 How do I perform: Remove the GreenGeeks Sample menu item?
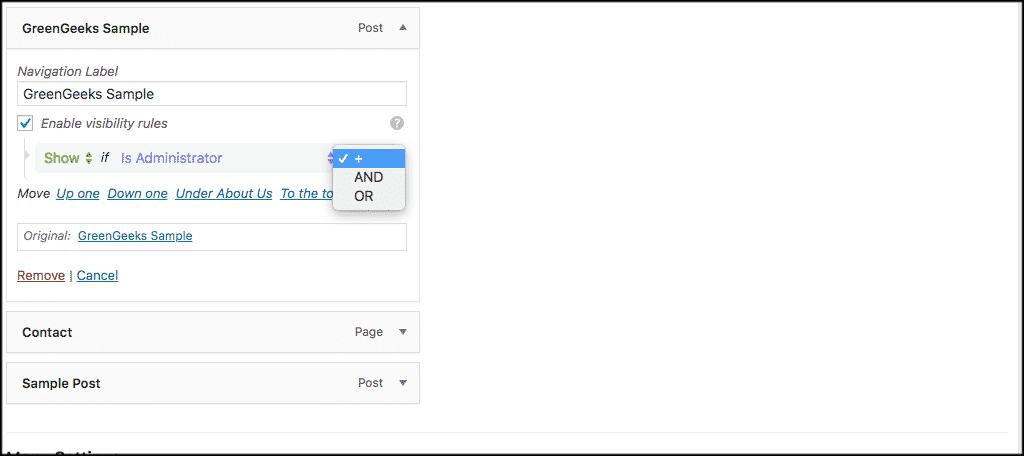coord(41,276)
